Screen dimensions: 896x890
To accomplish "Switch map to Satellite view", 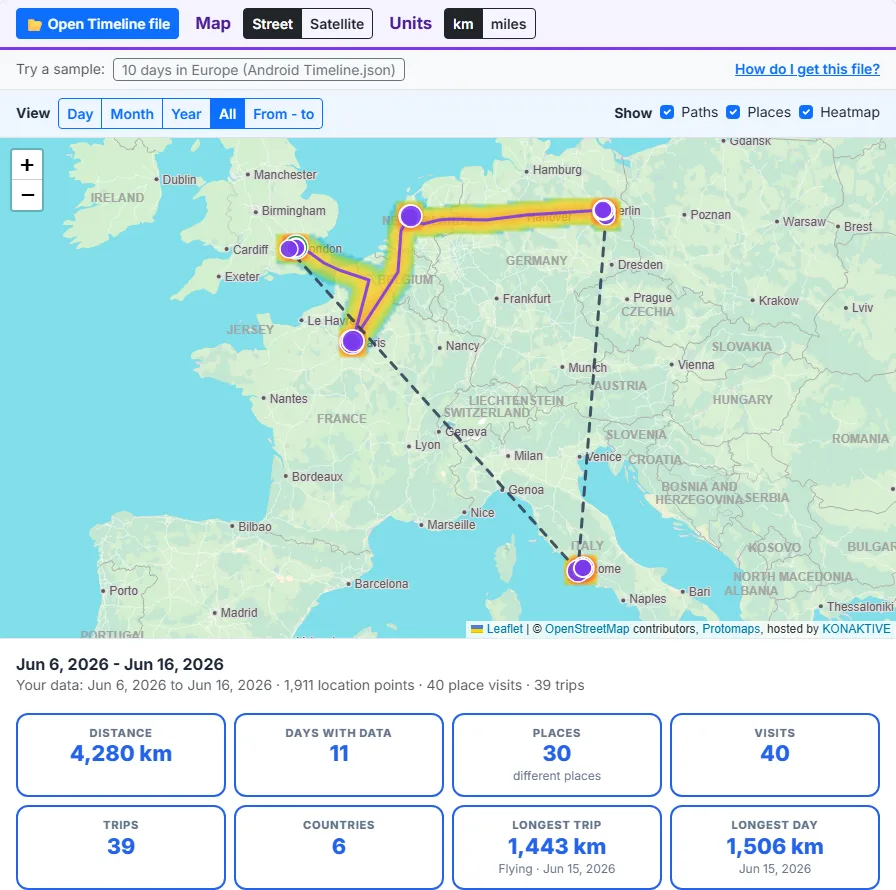I will click(337, 24).
